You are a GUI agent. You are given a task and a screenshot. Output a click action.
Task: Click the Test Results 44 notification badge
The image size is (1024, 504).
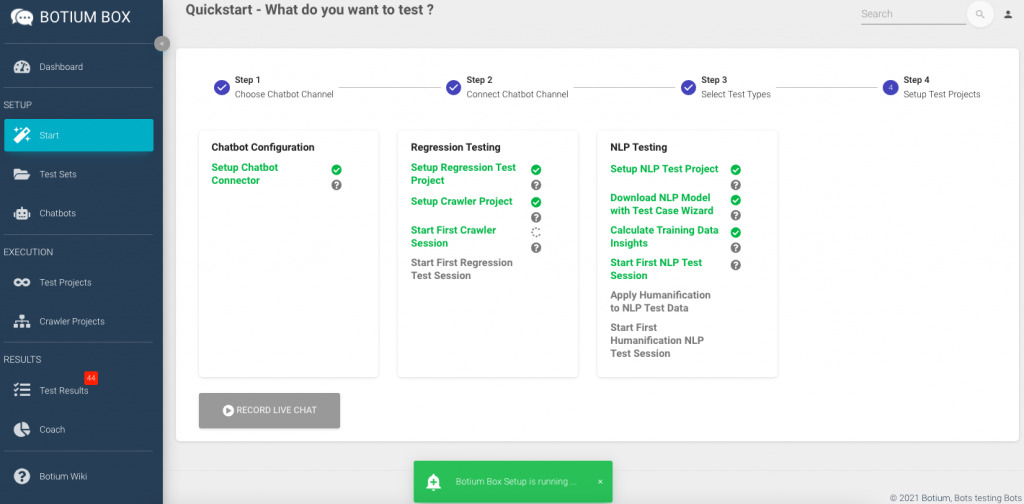(91, 378)
